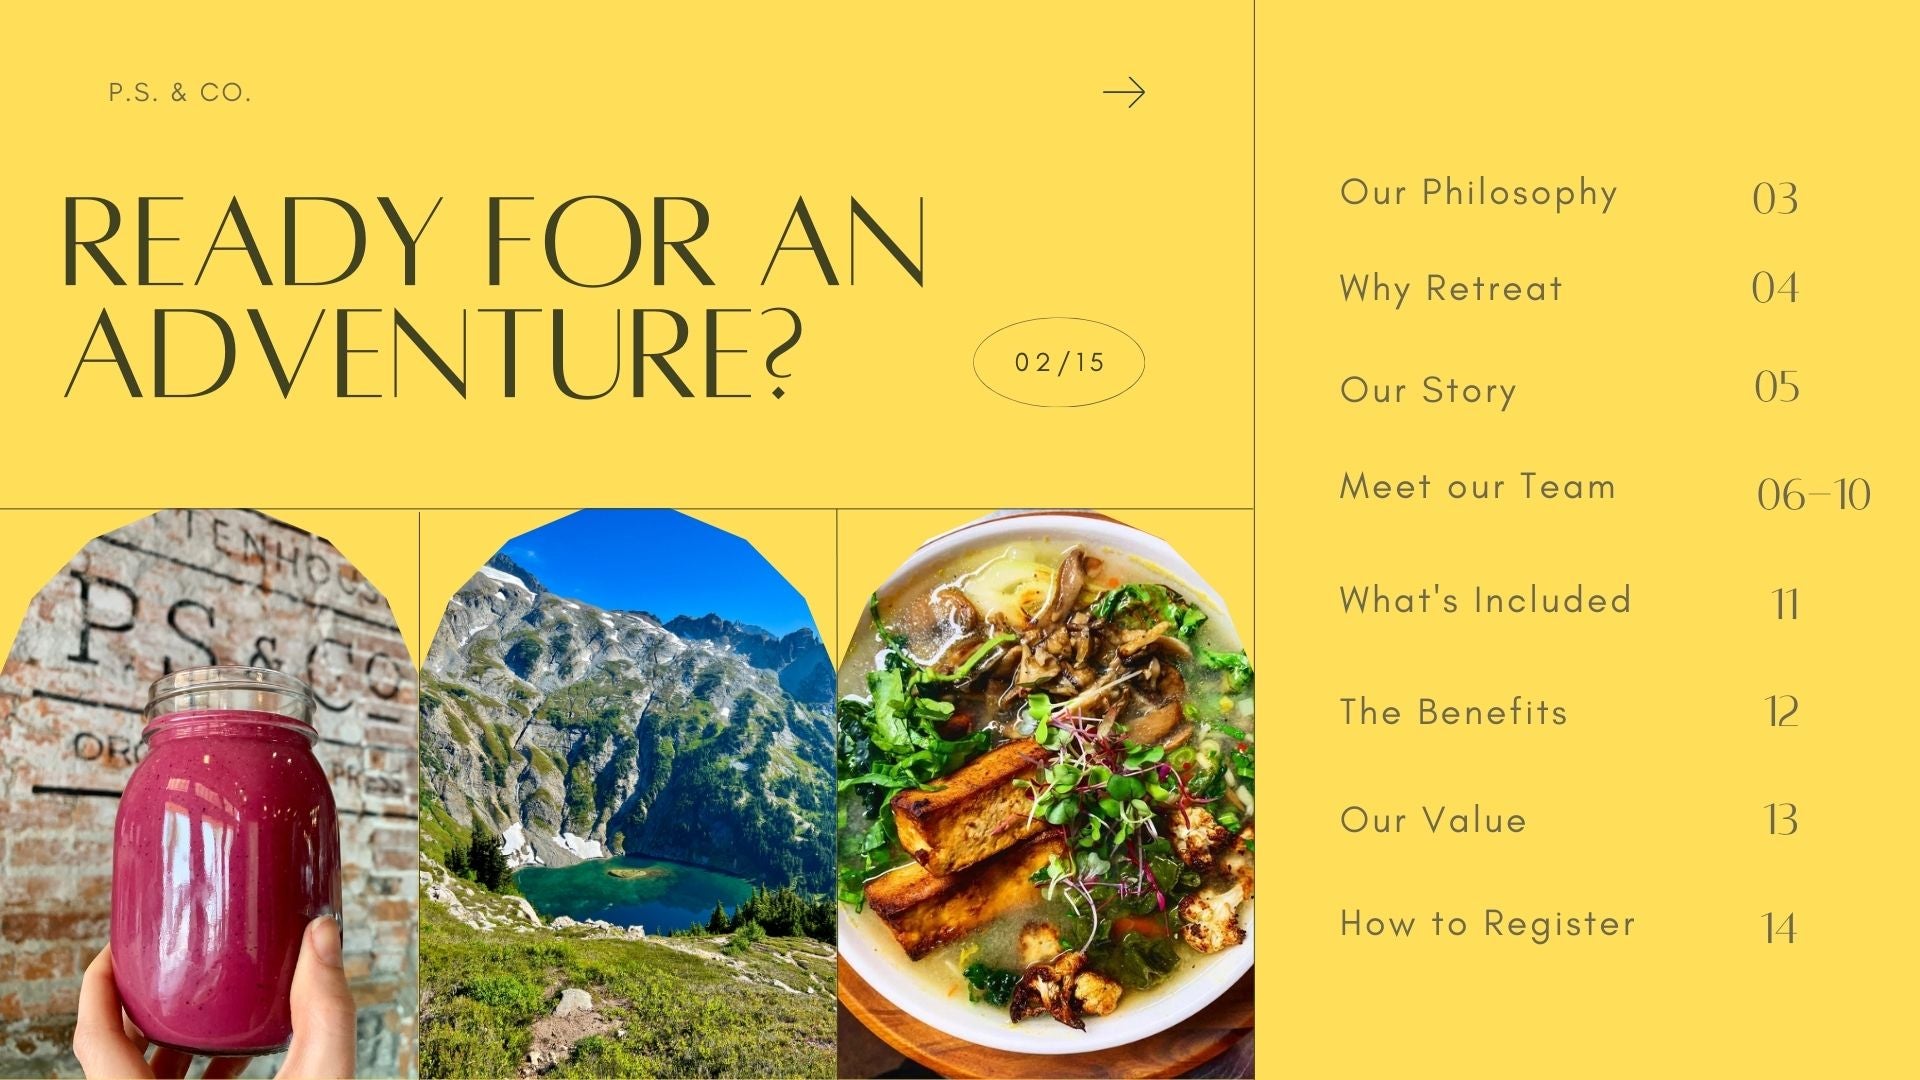This screenshot has width=1920, height=1080.
Task: Select the mountain lake photo
Action: click(x=627, y=795)
